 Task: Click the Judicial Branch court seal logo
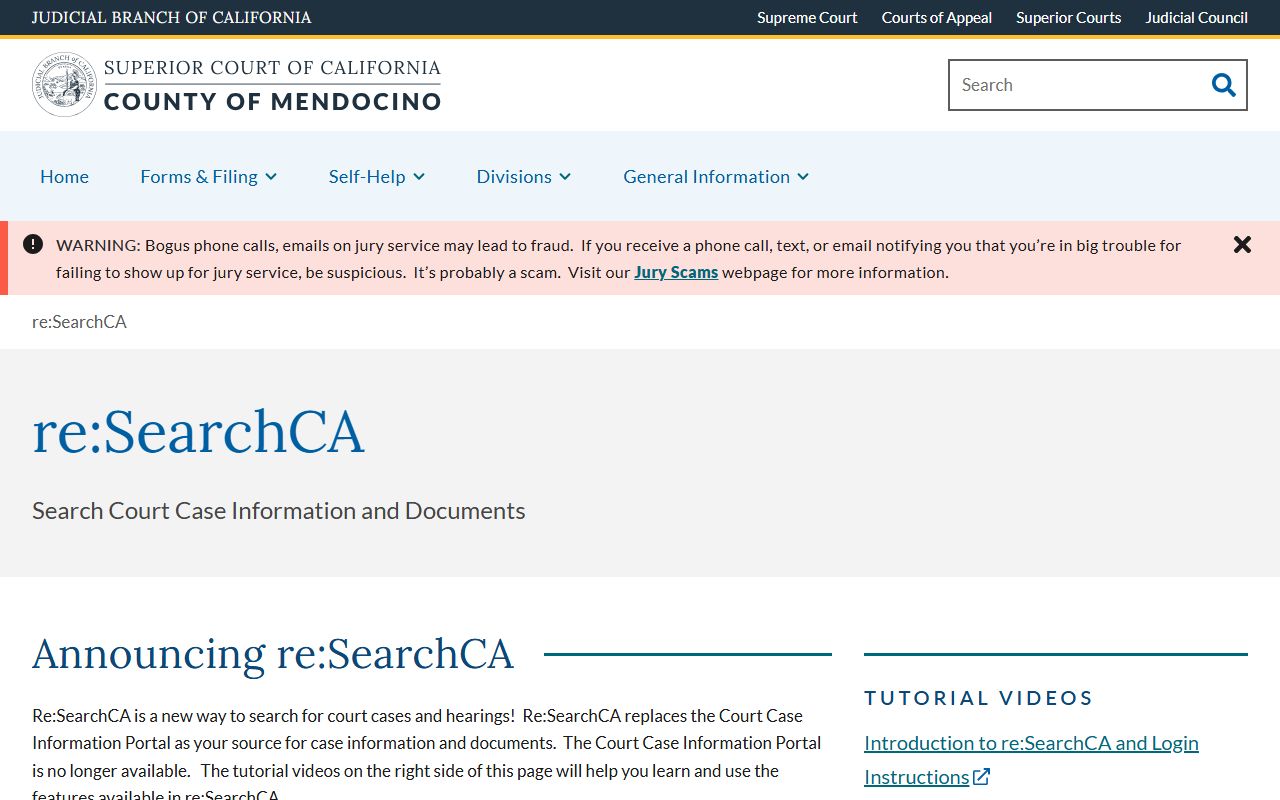(64, 85)
